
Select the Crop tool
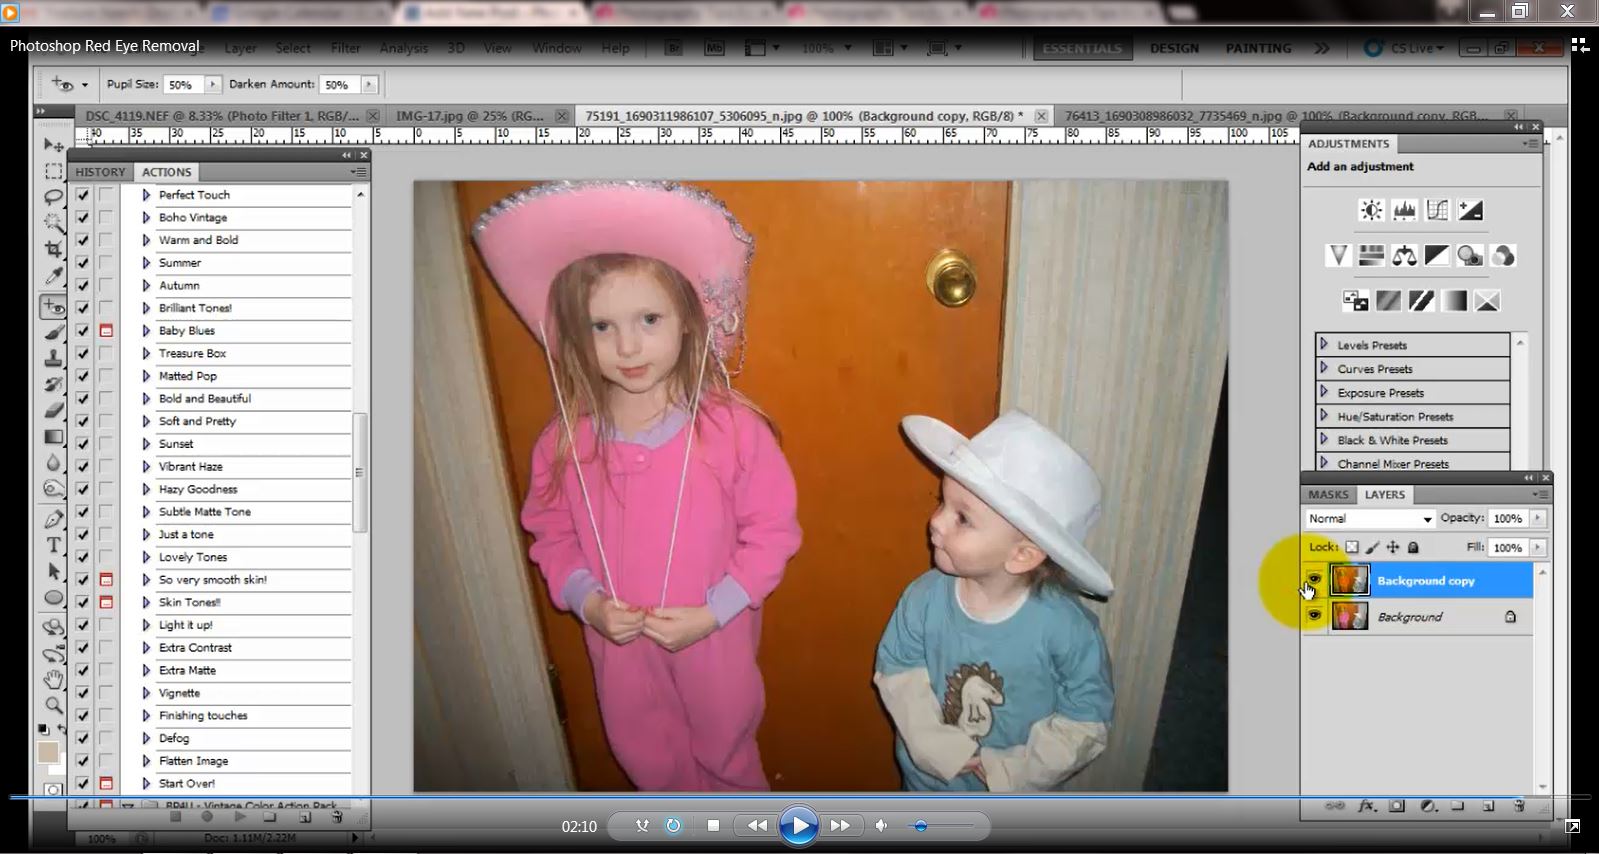[53, 249]
